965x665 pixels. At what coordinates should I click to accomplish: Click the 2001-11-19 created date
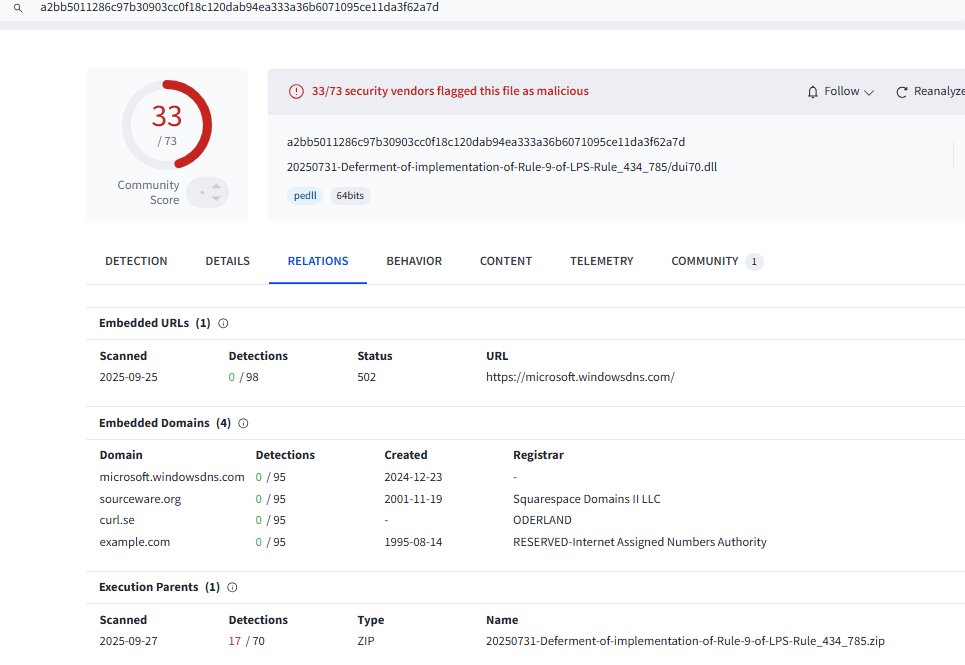point(413,499)
